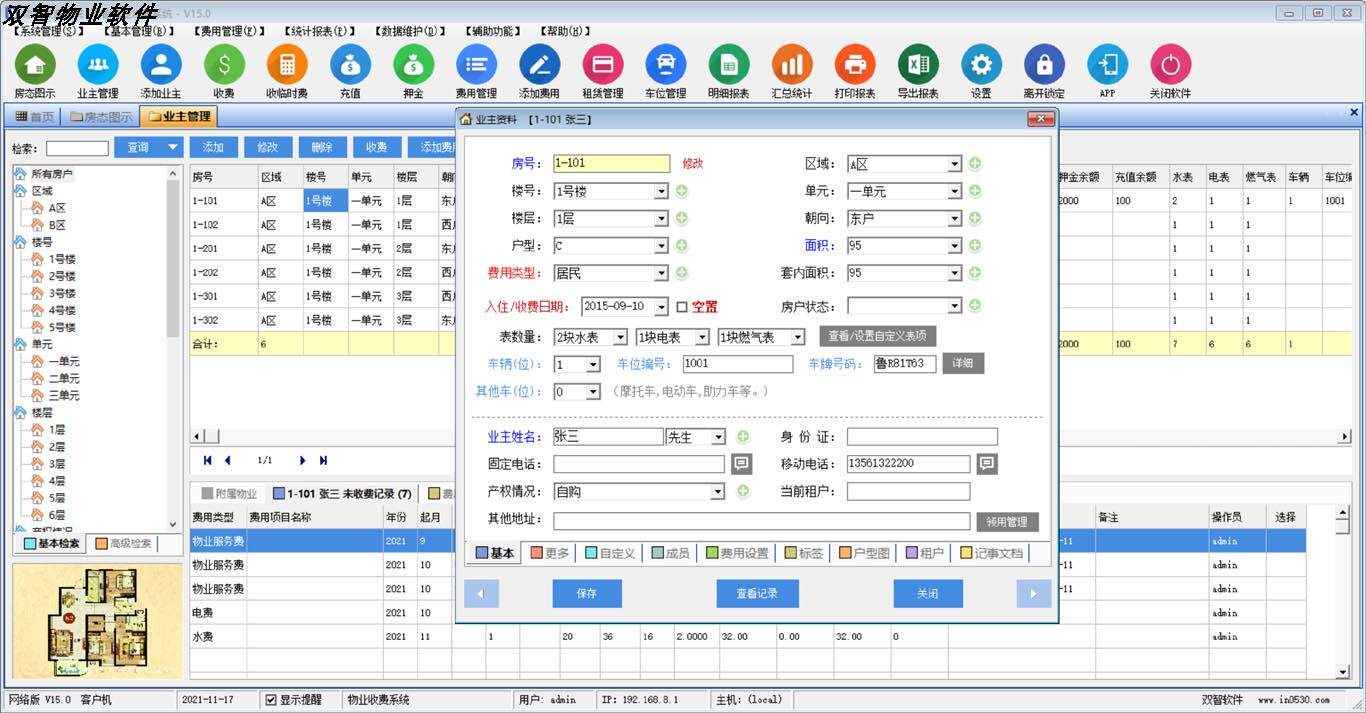Image resolution: width=1366 pixels, height=713 pixels.
Task: Click the 打印报表 printer icon
Action: pos(854,65)
